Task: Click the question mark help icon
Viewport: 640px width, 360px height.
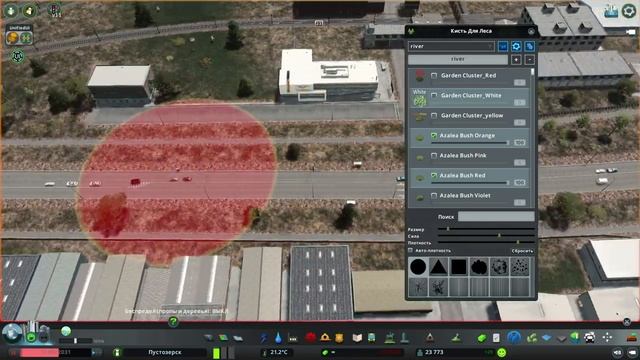Action: [173, 322]
